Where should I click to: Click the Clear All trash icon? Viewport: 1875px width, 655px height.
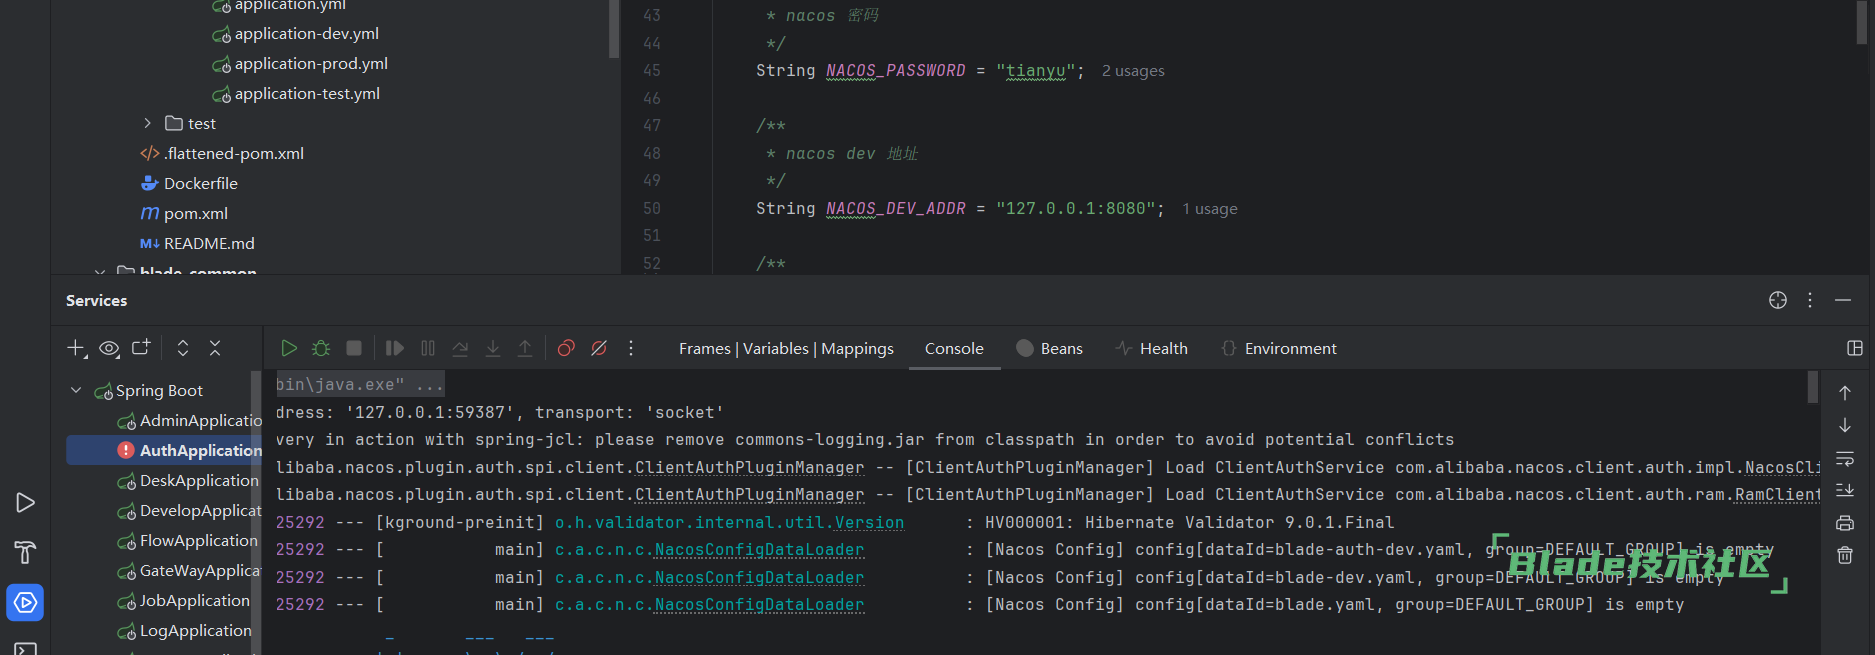1845,555
